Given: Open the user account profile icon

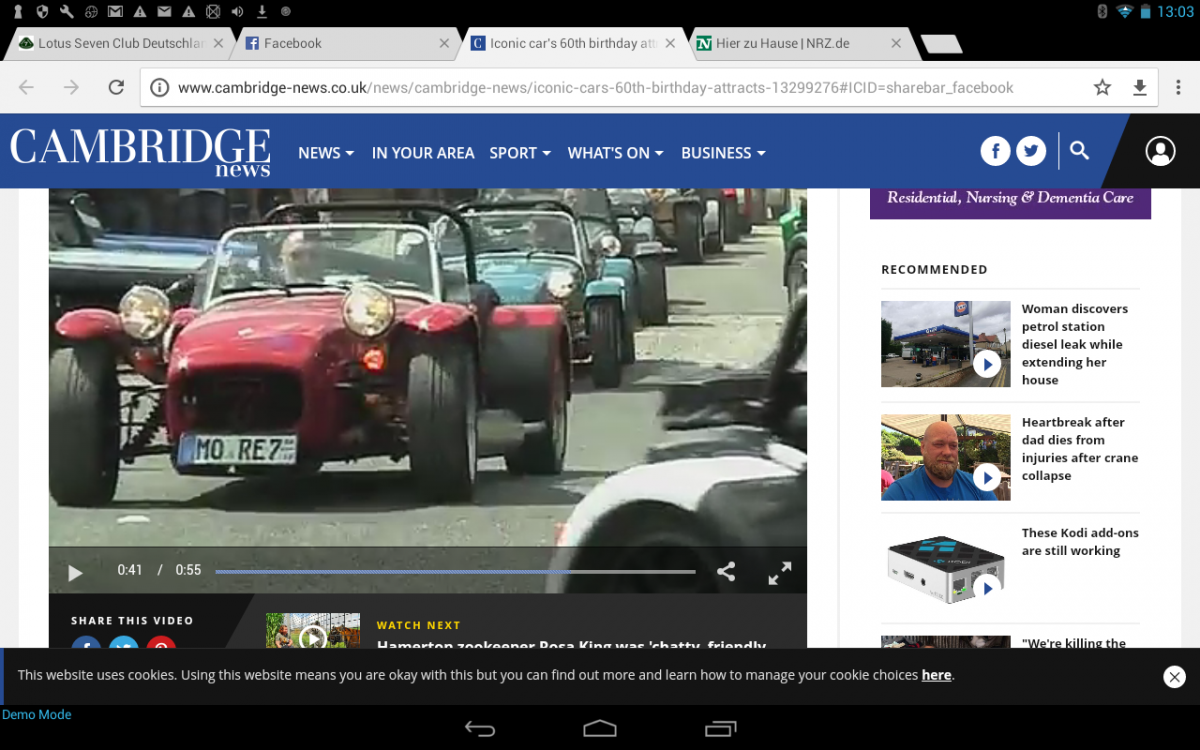Looking at the screenshot, I should (x=1160, y=151).
